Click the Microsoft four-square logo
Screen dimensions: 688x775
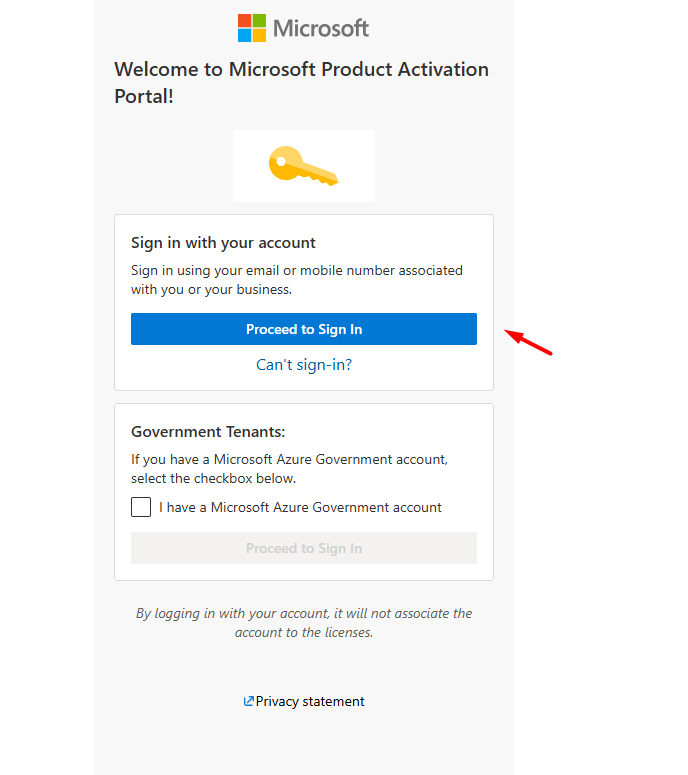pos(252,28)
